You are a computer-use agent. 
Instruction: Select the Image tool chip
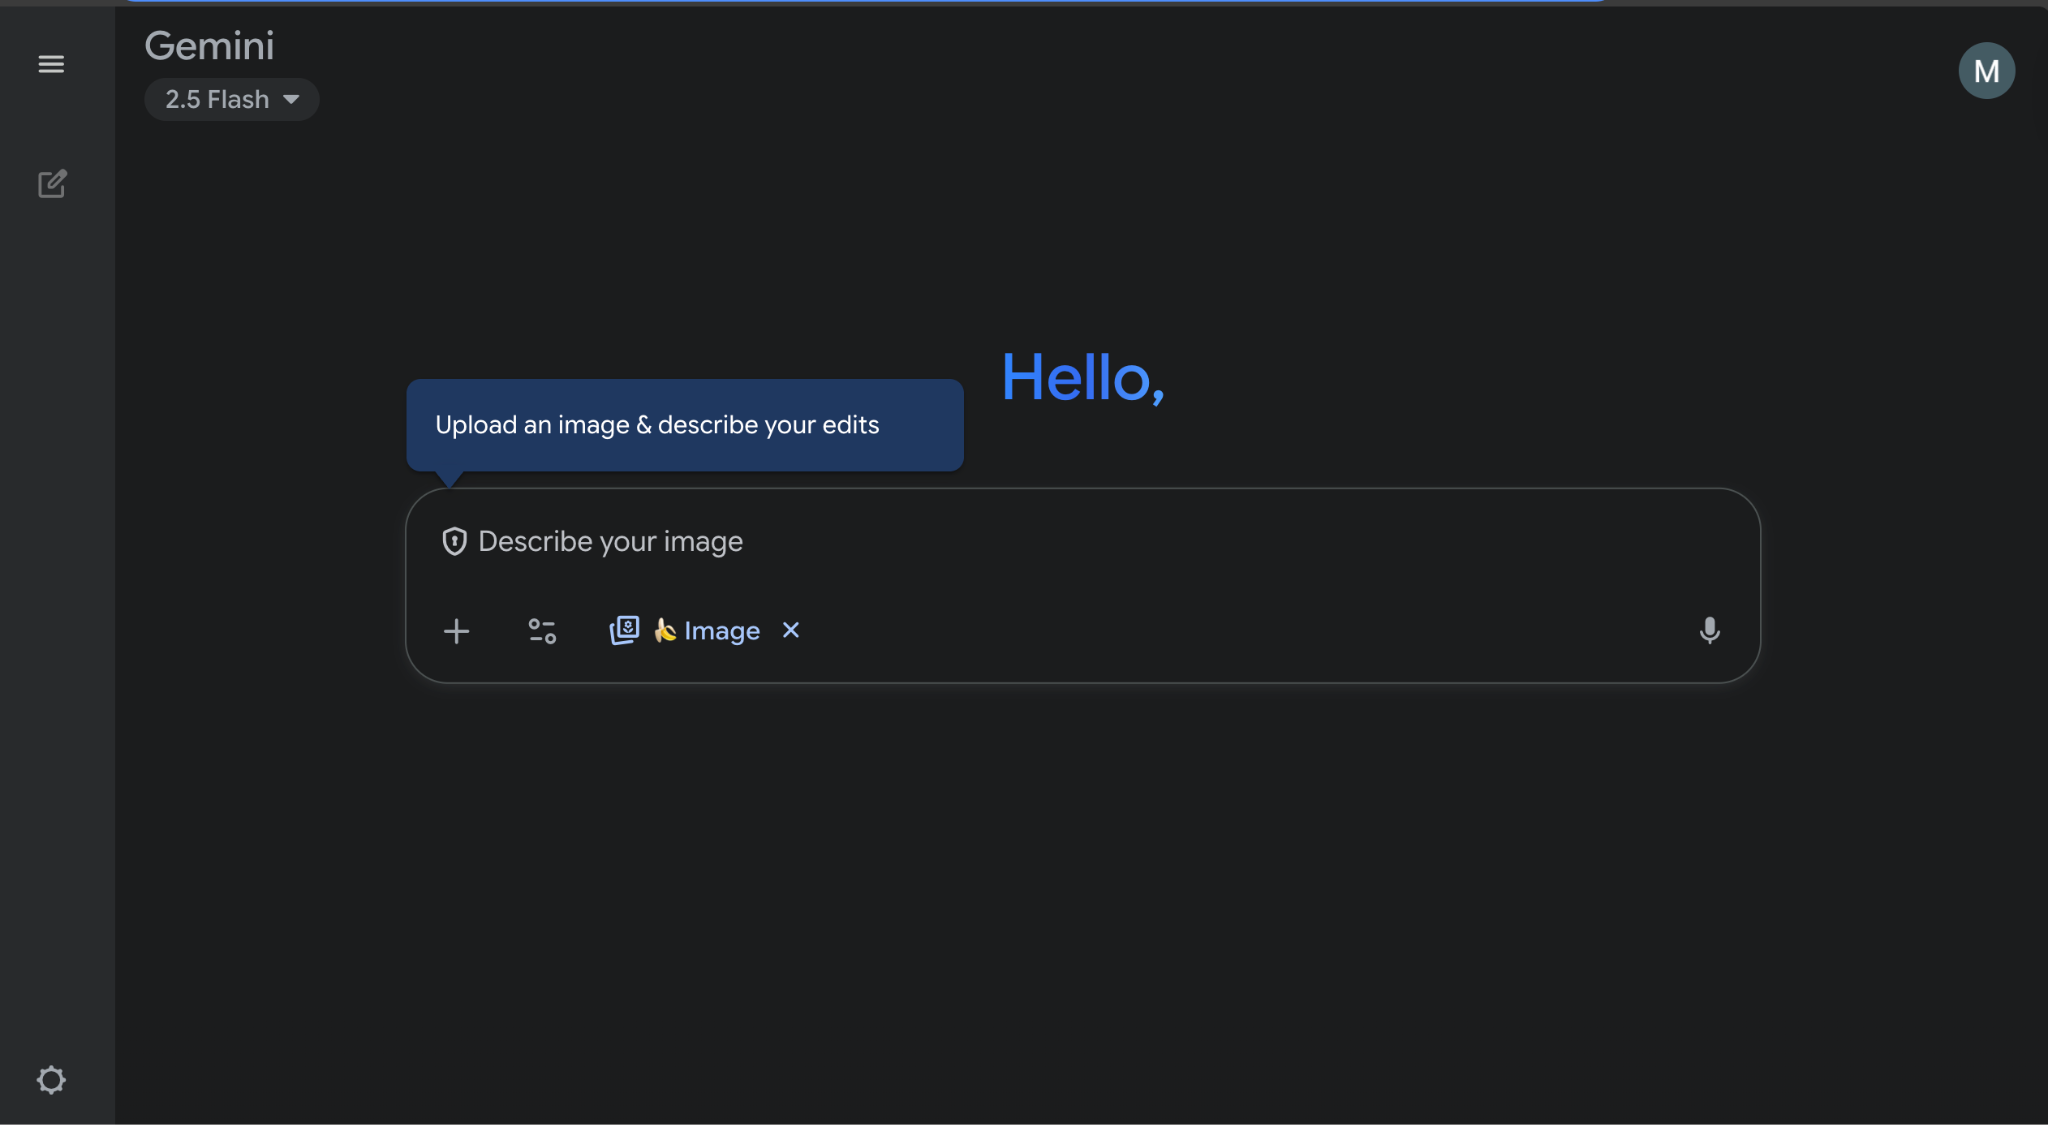tap(685, 631)
